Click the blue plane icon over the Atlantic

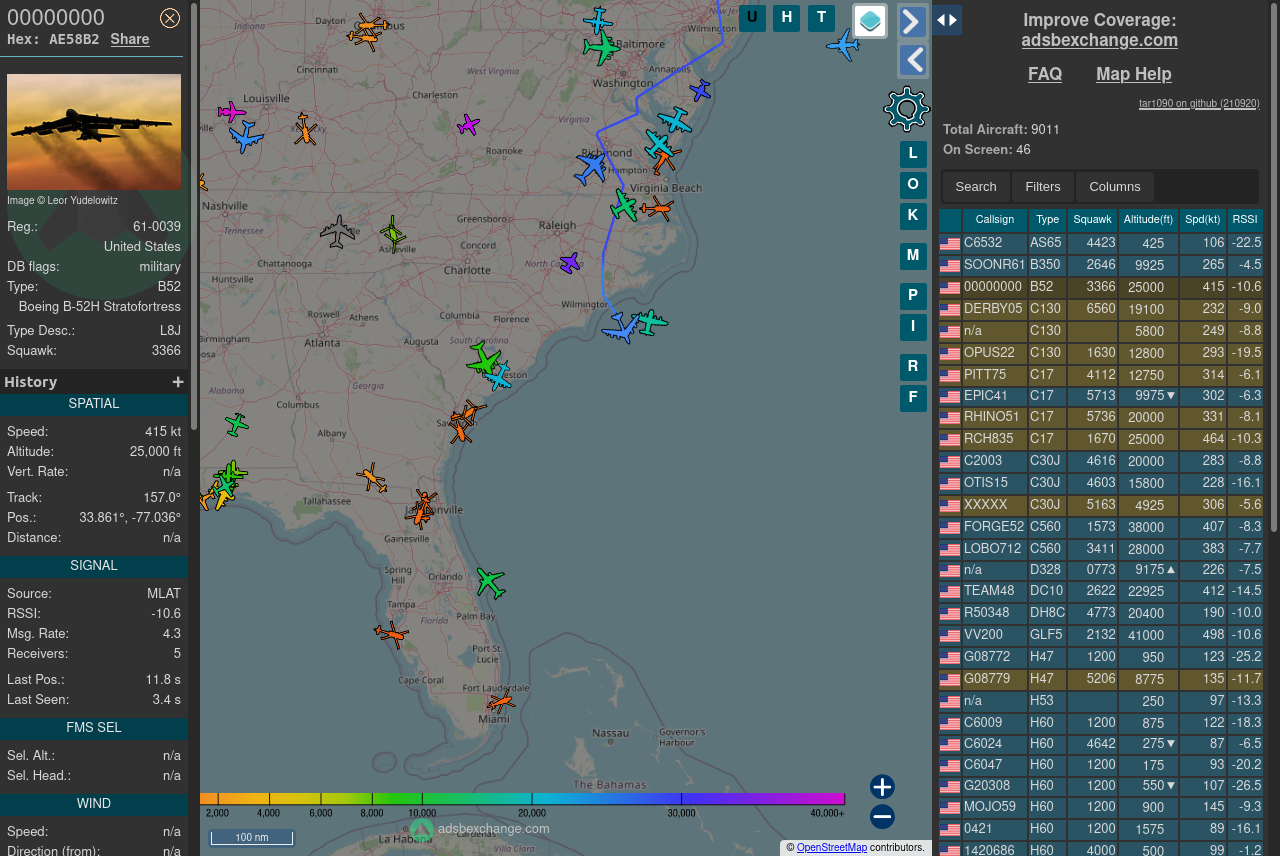[x=843, y=45]
